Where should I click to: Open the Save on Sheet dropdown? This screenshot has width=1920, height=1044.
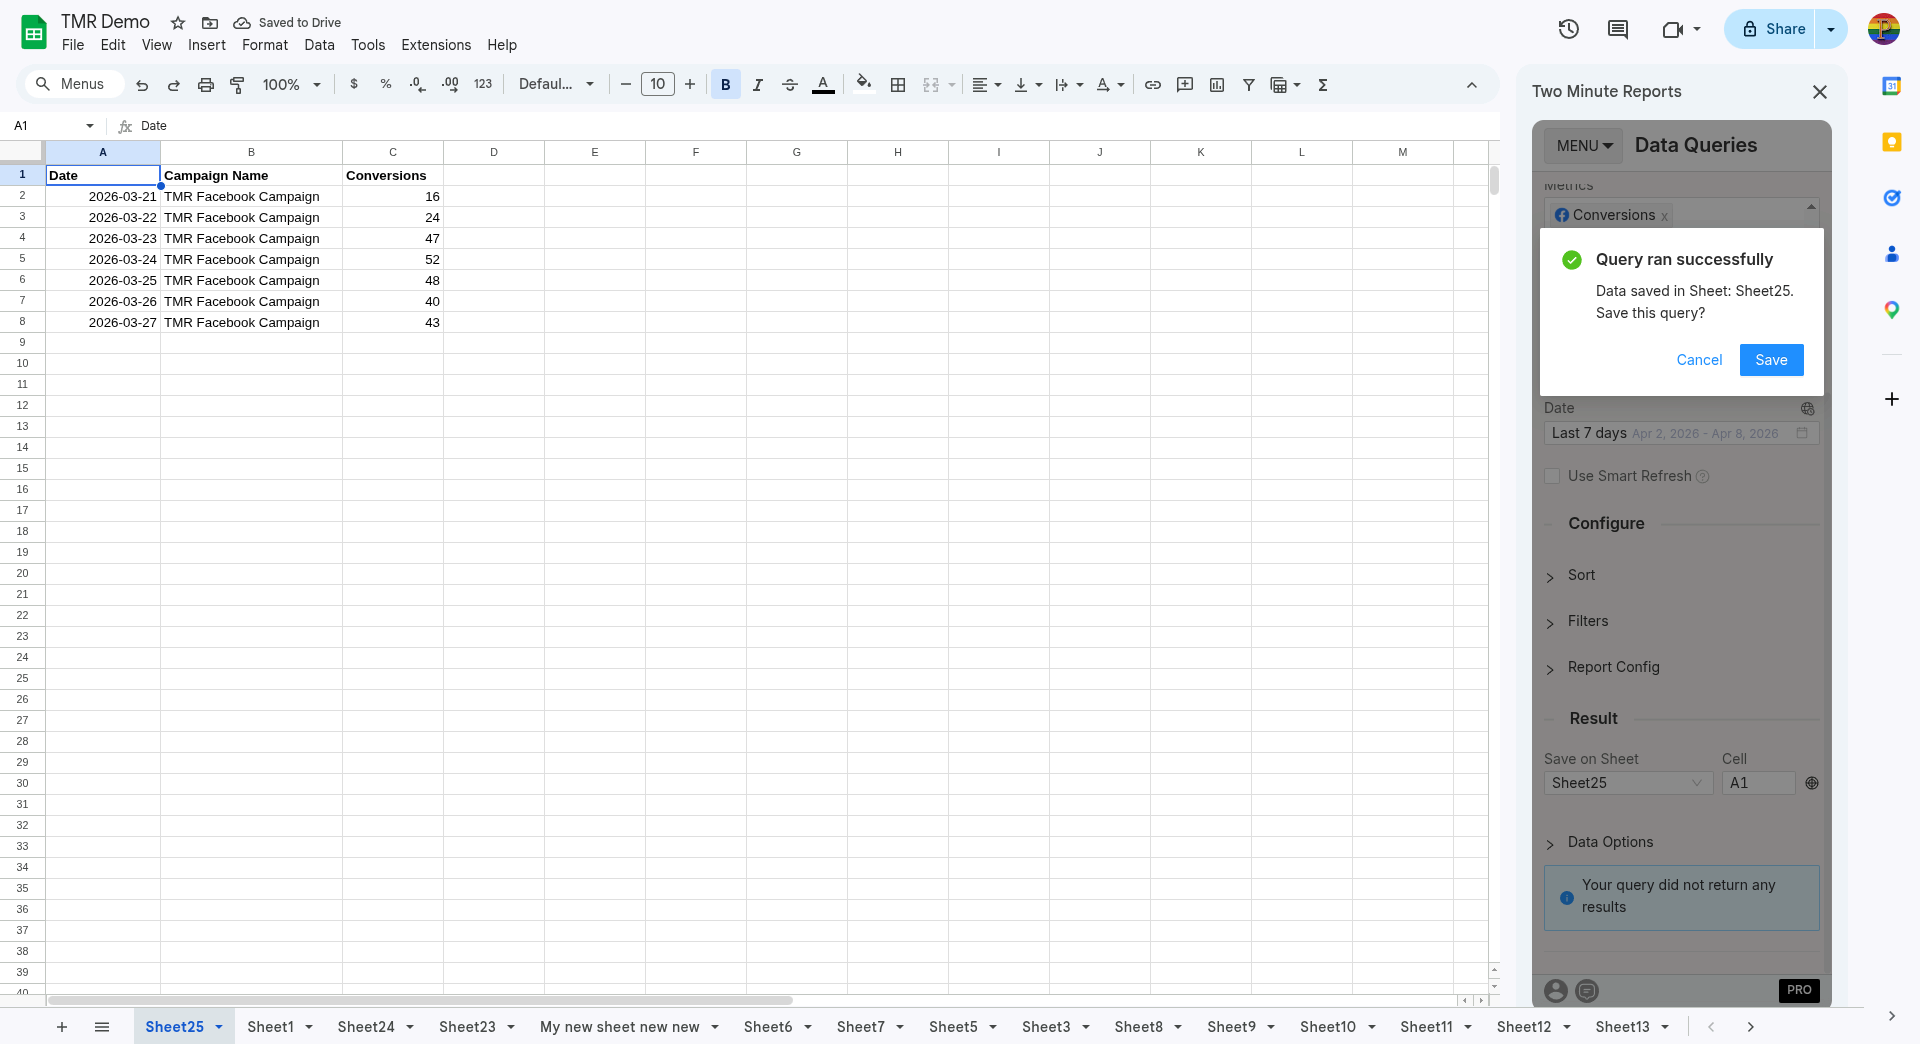tap(1628, 783)
